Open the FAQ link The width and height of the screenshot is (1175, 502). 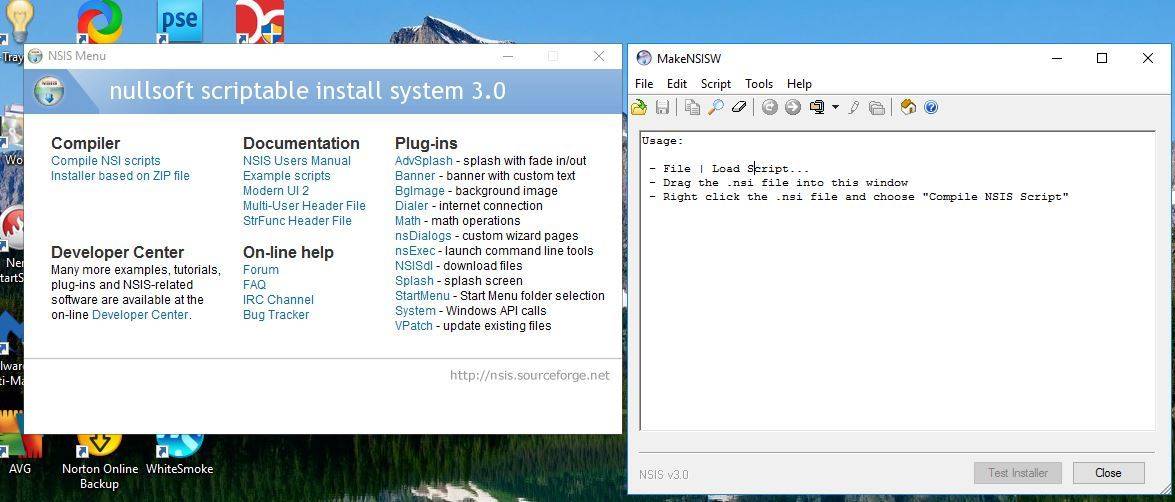point(254,285)
